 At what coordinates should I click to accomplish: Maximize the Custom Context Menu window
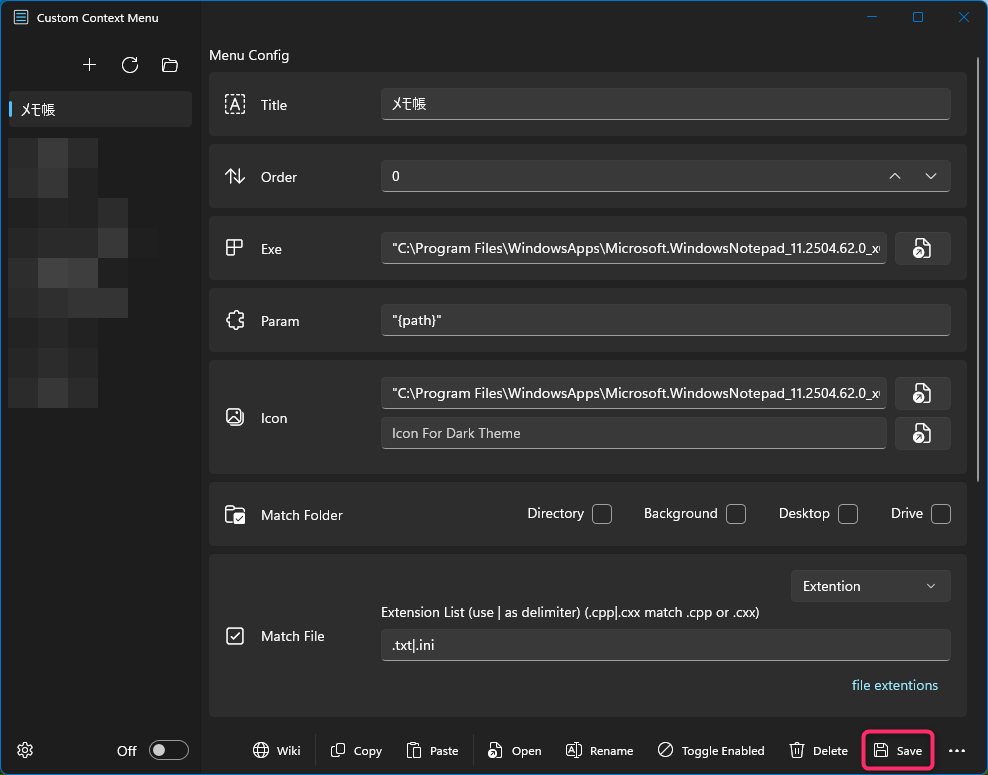918,17
